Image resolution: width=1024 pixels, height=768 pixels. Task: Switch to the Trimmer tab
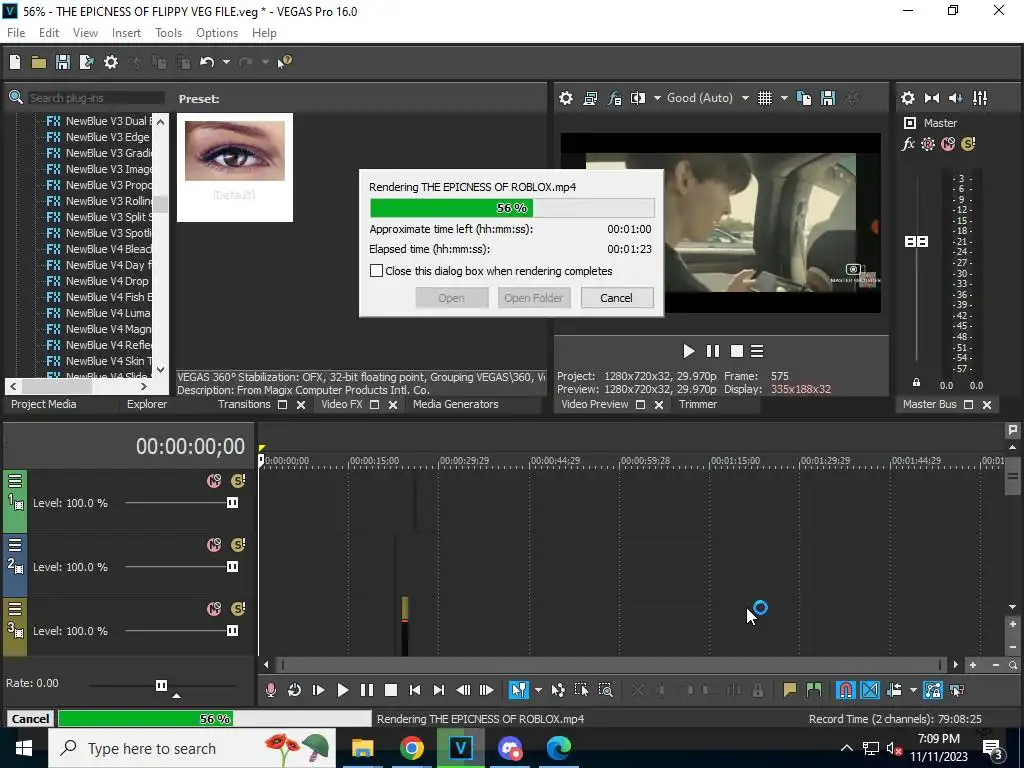[x=698, y=404]
